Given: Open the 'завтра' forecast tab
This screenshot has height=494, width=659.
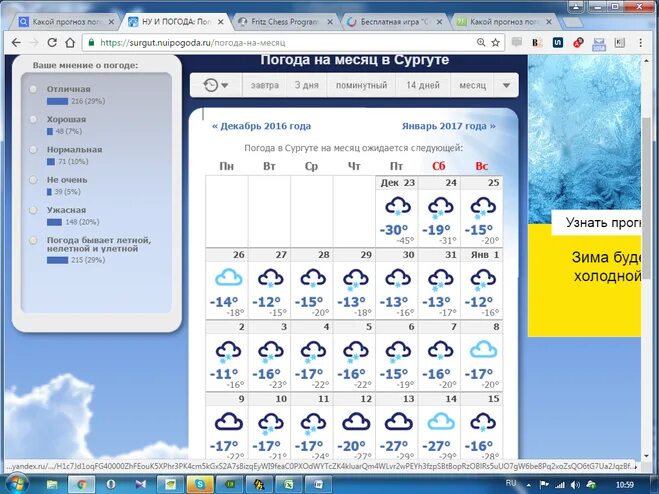Looking at the screenshot, I should tap(265, 85).
